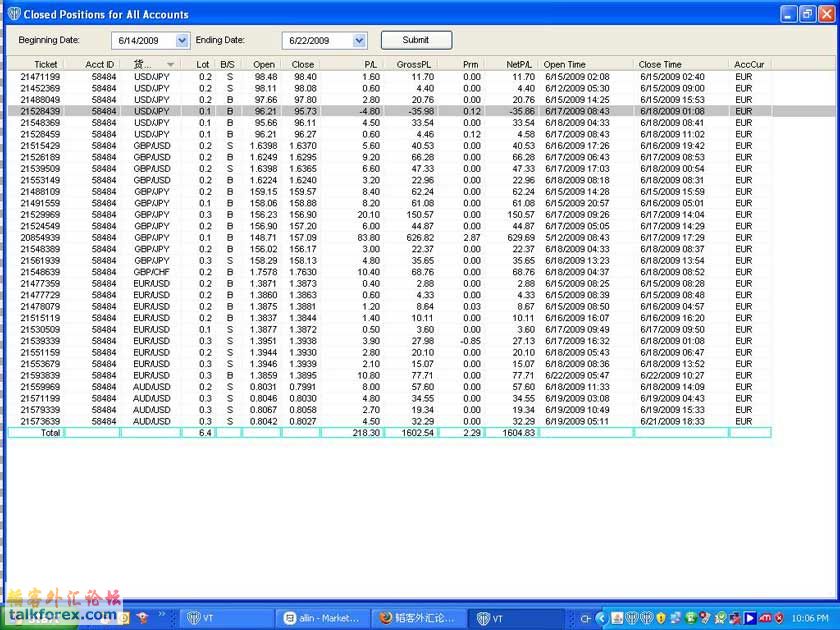The height and width of the screenshot is (630, 840).
Task: Click the Open Time column header
Action: [x=565, y=64]
